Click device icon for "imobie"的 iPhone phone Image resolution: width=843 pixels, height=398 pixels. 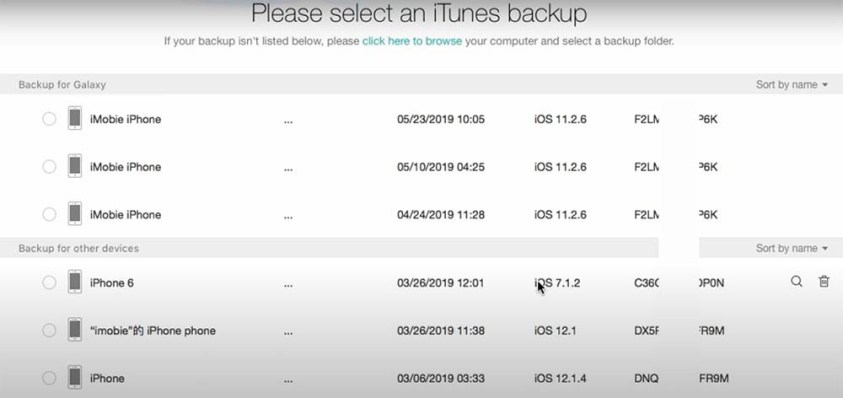click(75, 330)
